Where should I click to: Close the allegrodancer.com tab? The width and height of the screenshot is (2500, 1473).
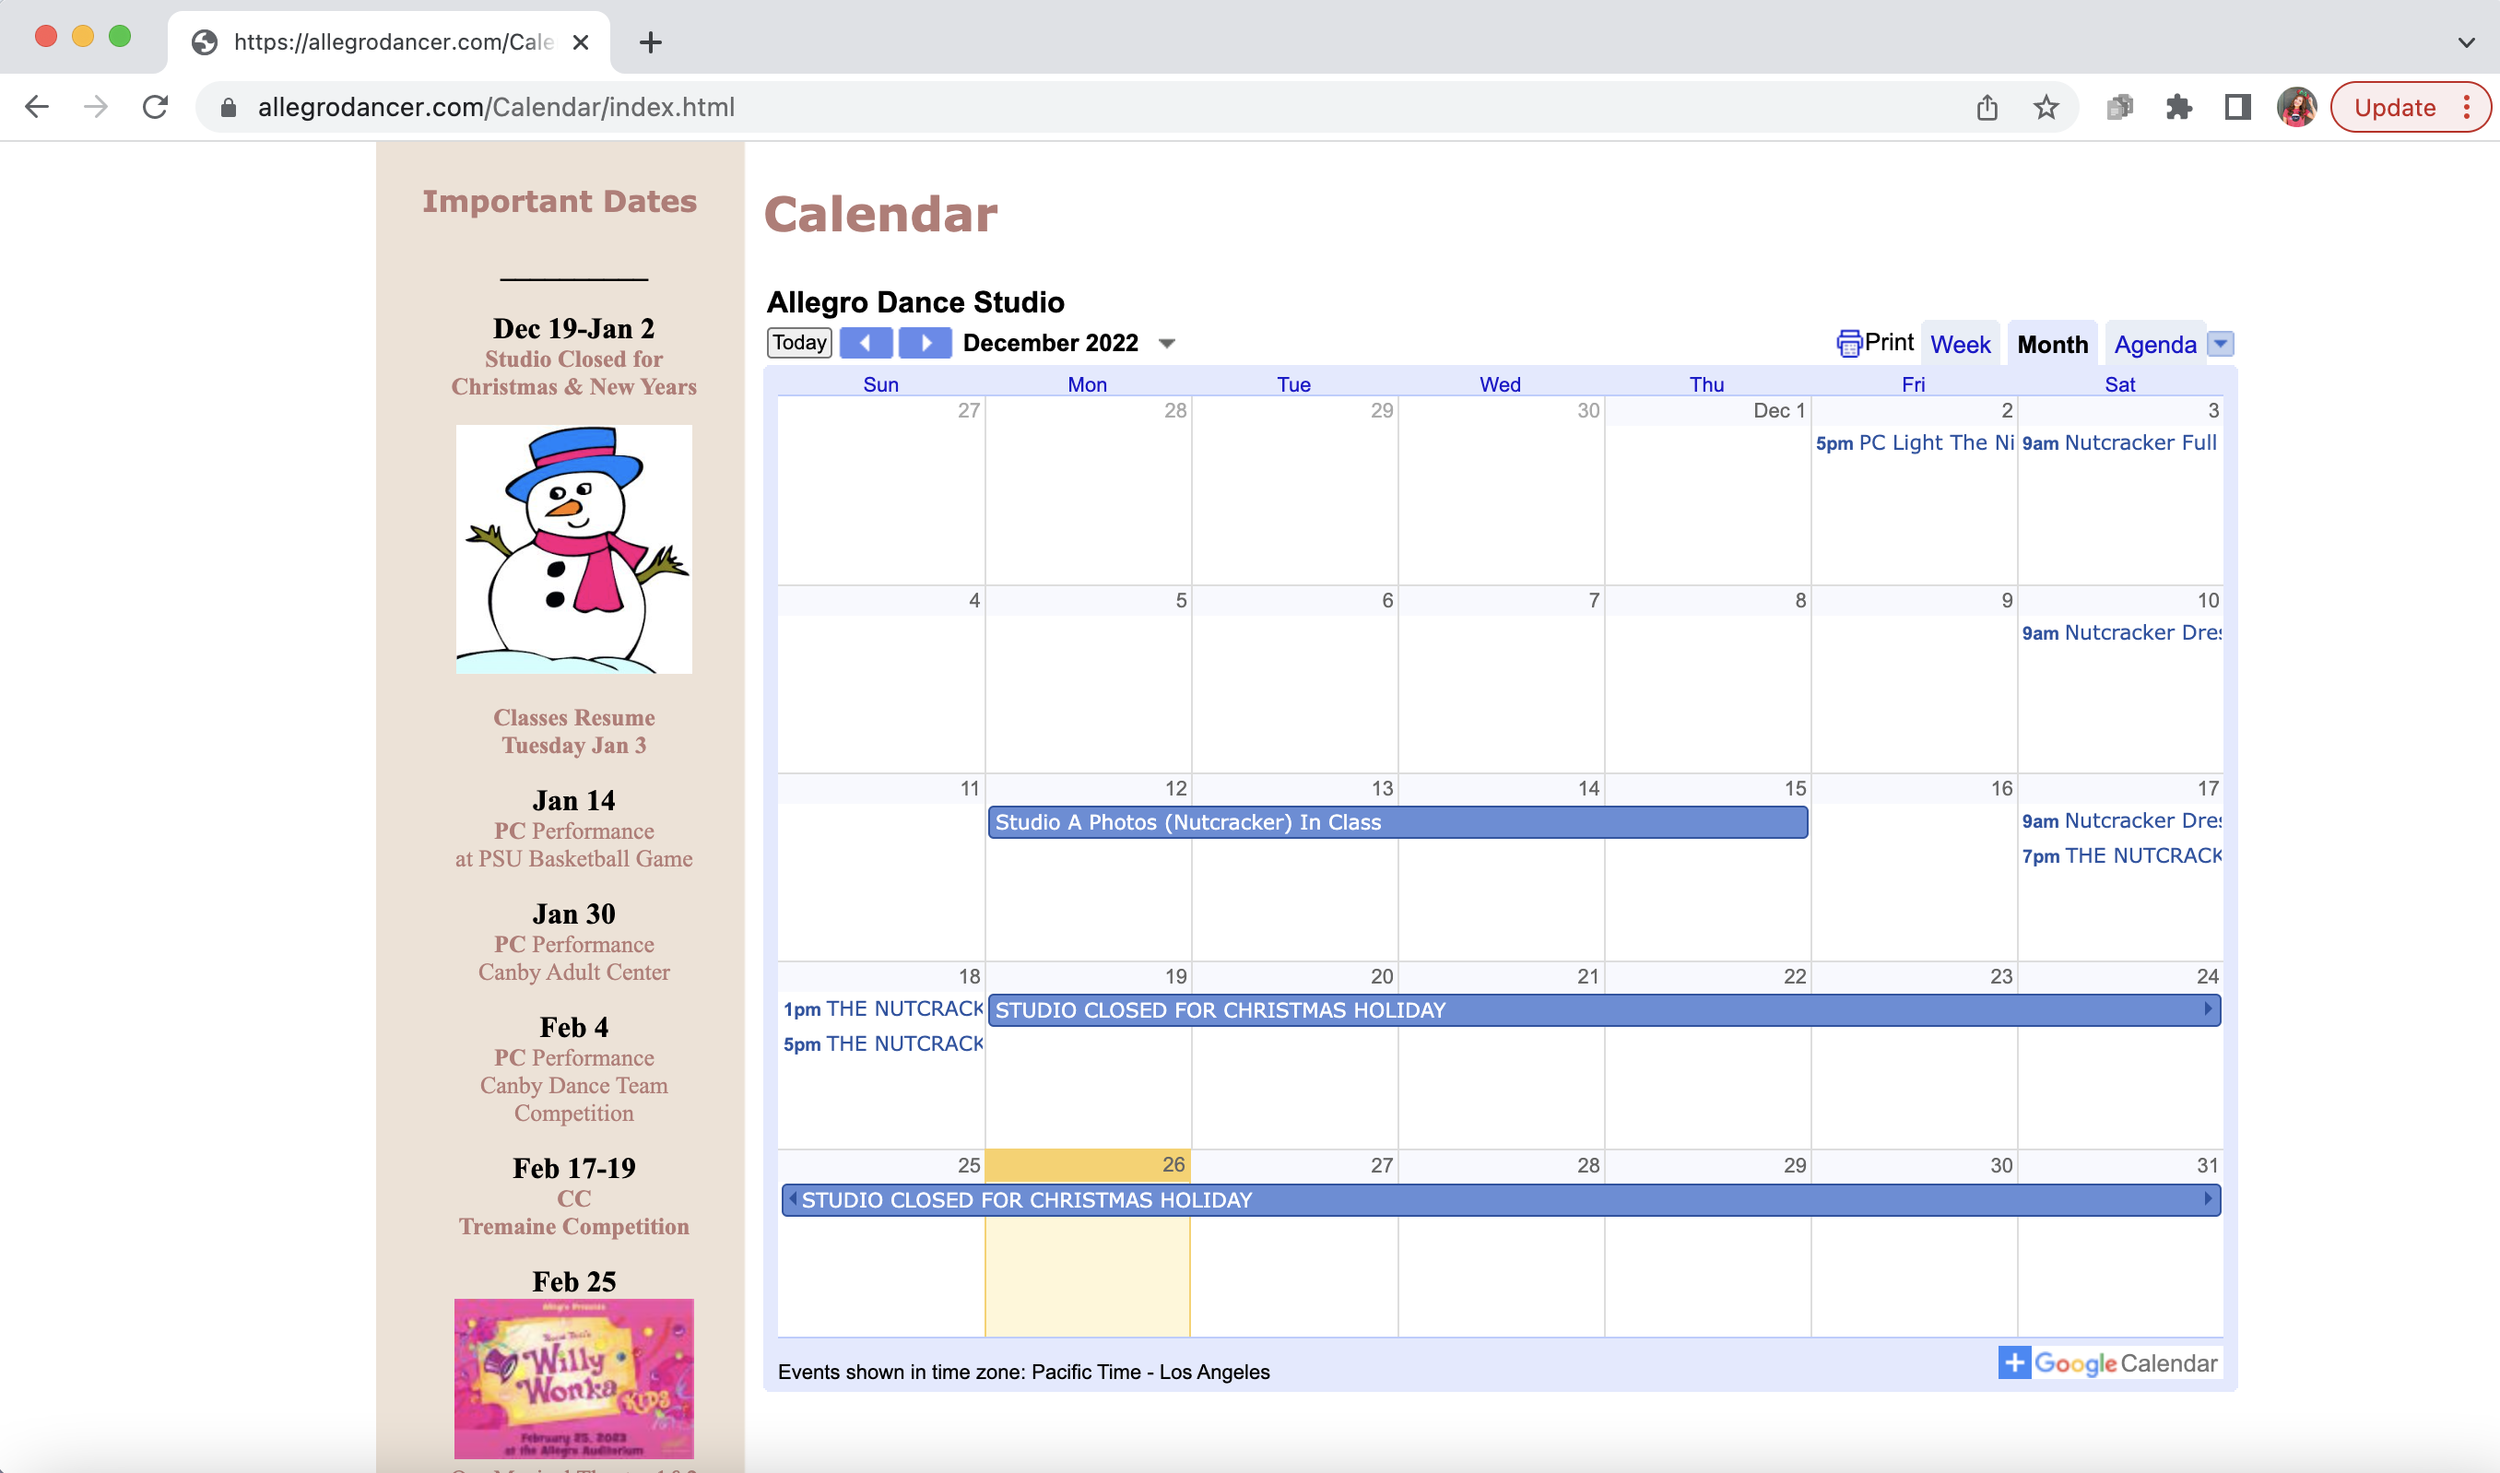(580, 42)
